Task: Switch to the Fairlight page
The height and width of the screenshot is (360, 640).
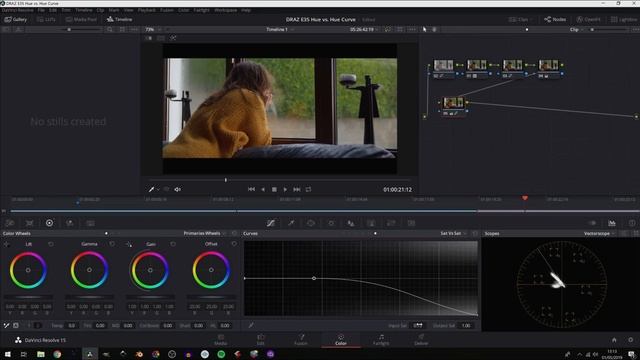Action: (381, 340)
